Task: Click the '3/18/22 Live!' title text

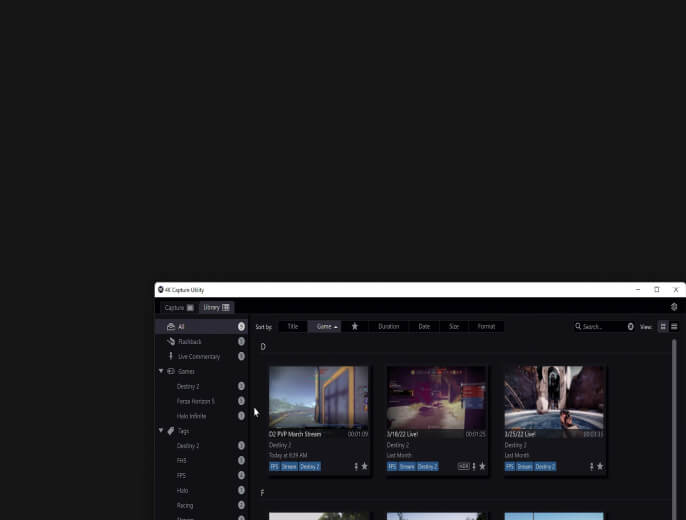Action: 402,434
